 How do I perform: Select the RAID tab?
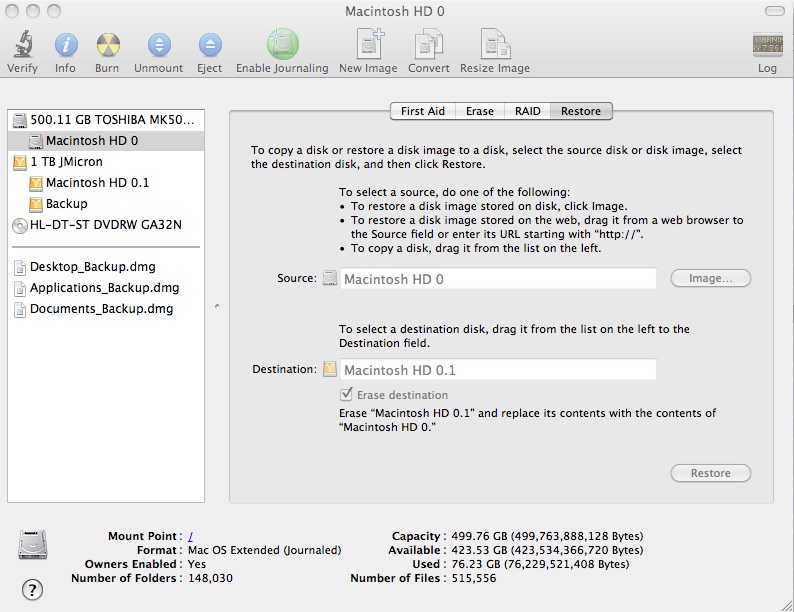[x=528, y=111]
